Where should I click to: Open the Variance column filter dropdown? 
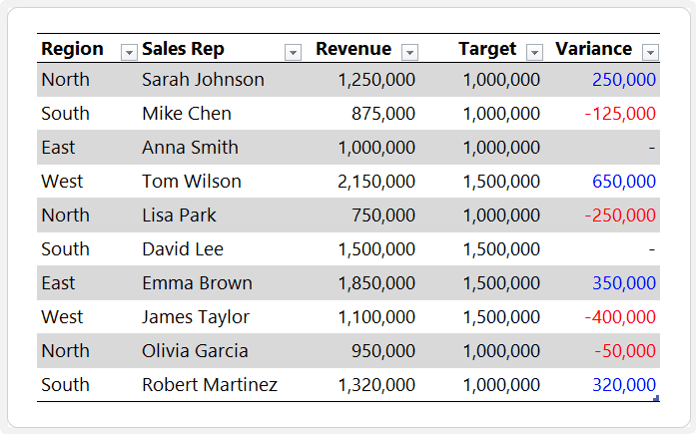pos(650,53)
